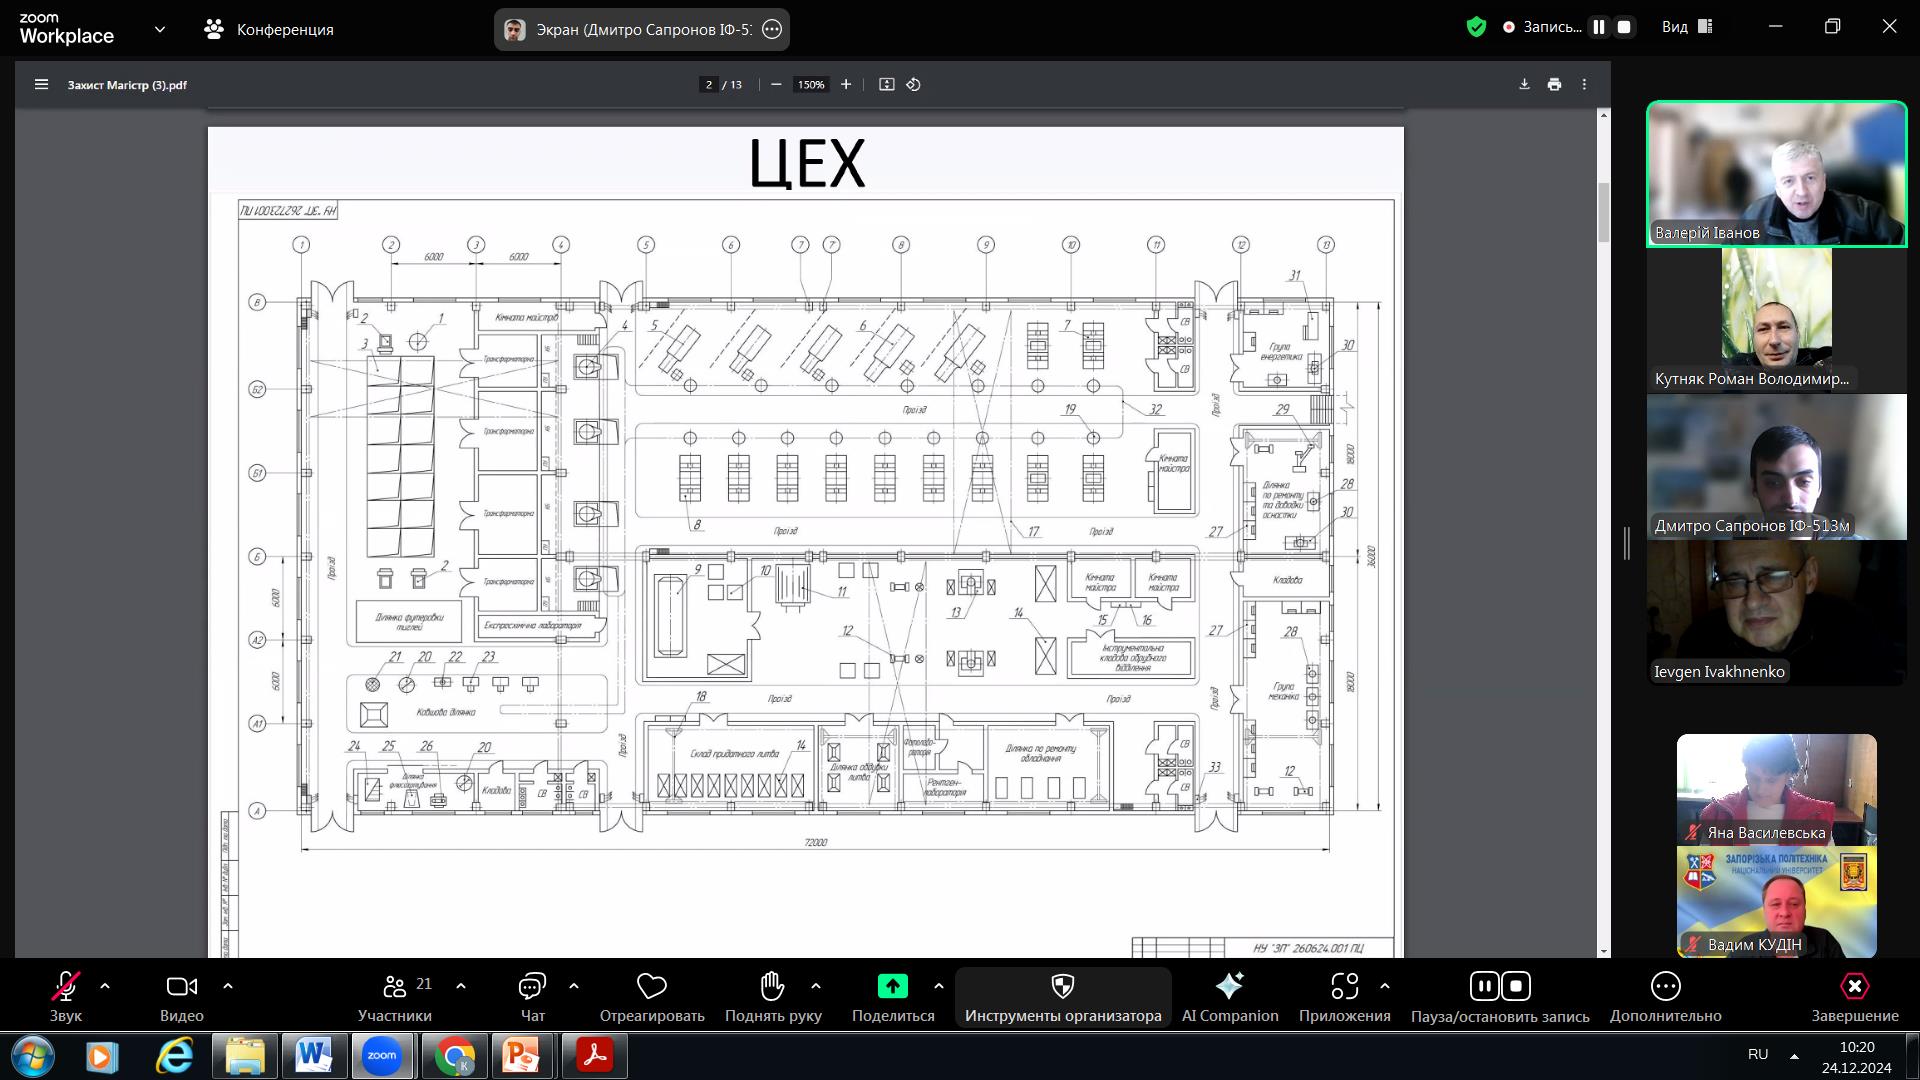The image size is (1920, 1080).
Task: Click the fit to page icon
Action: [x=886, y=85]
